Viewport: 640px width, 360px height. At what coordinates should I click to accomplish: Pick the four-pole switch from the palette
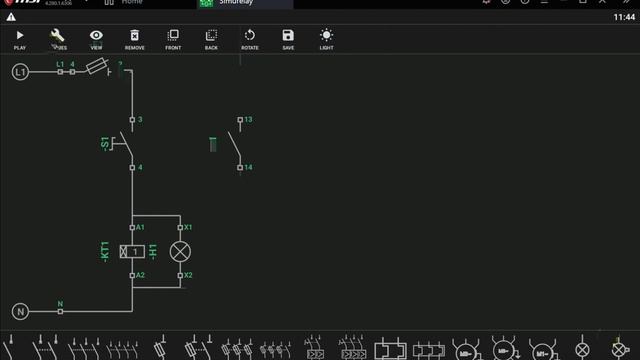(x=122, y=349)
